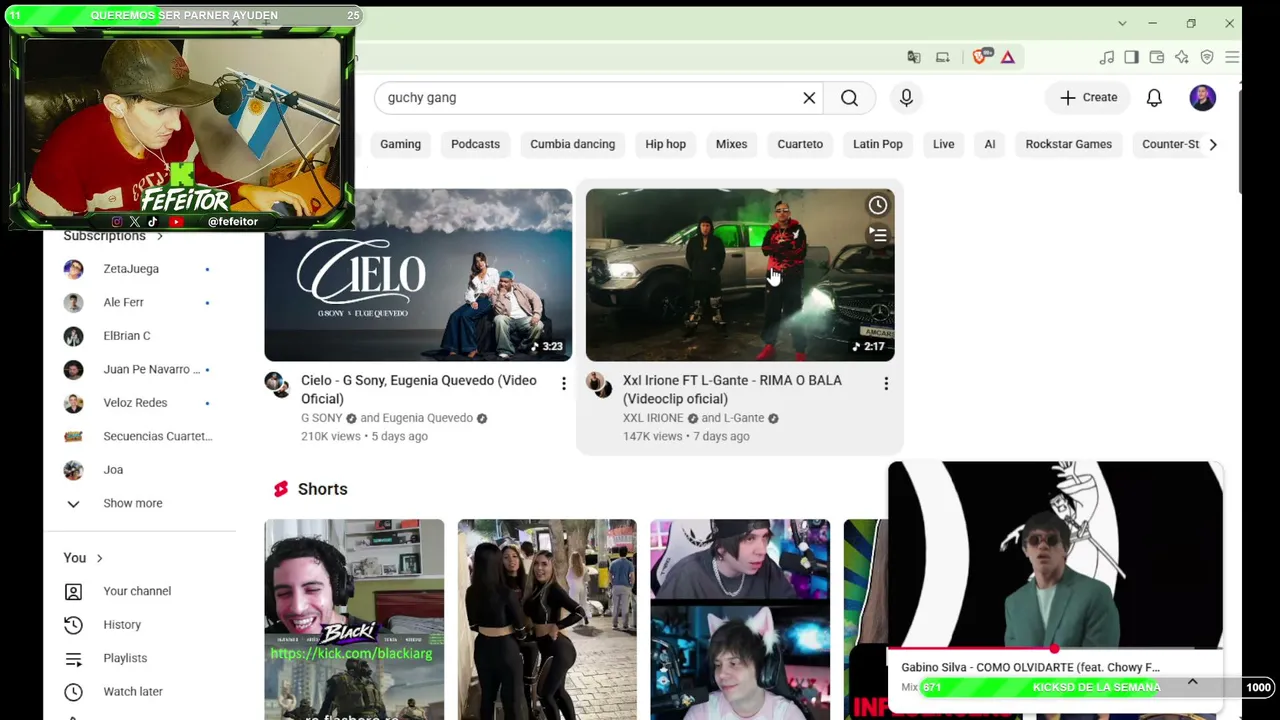The width and height of the screenshot is (1280, 720).
Task: Select the Podcasts filter chip
Action: coord(475,144)
